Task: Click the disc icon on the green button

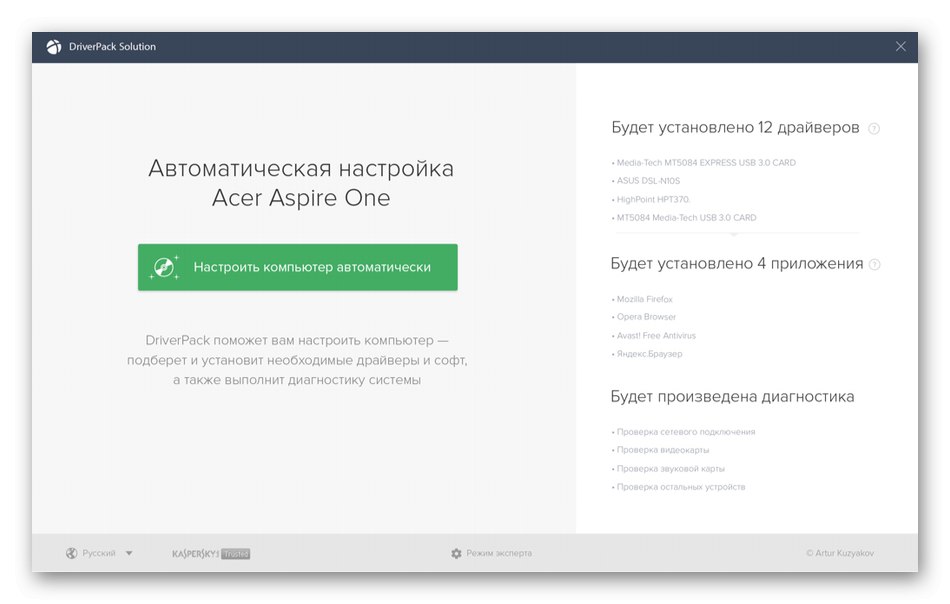Action: (x=164, y=267)
